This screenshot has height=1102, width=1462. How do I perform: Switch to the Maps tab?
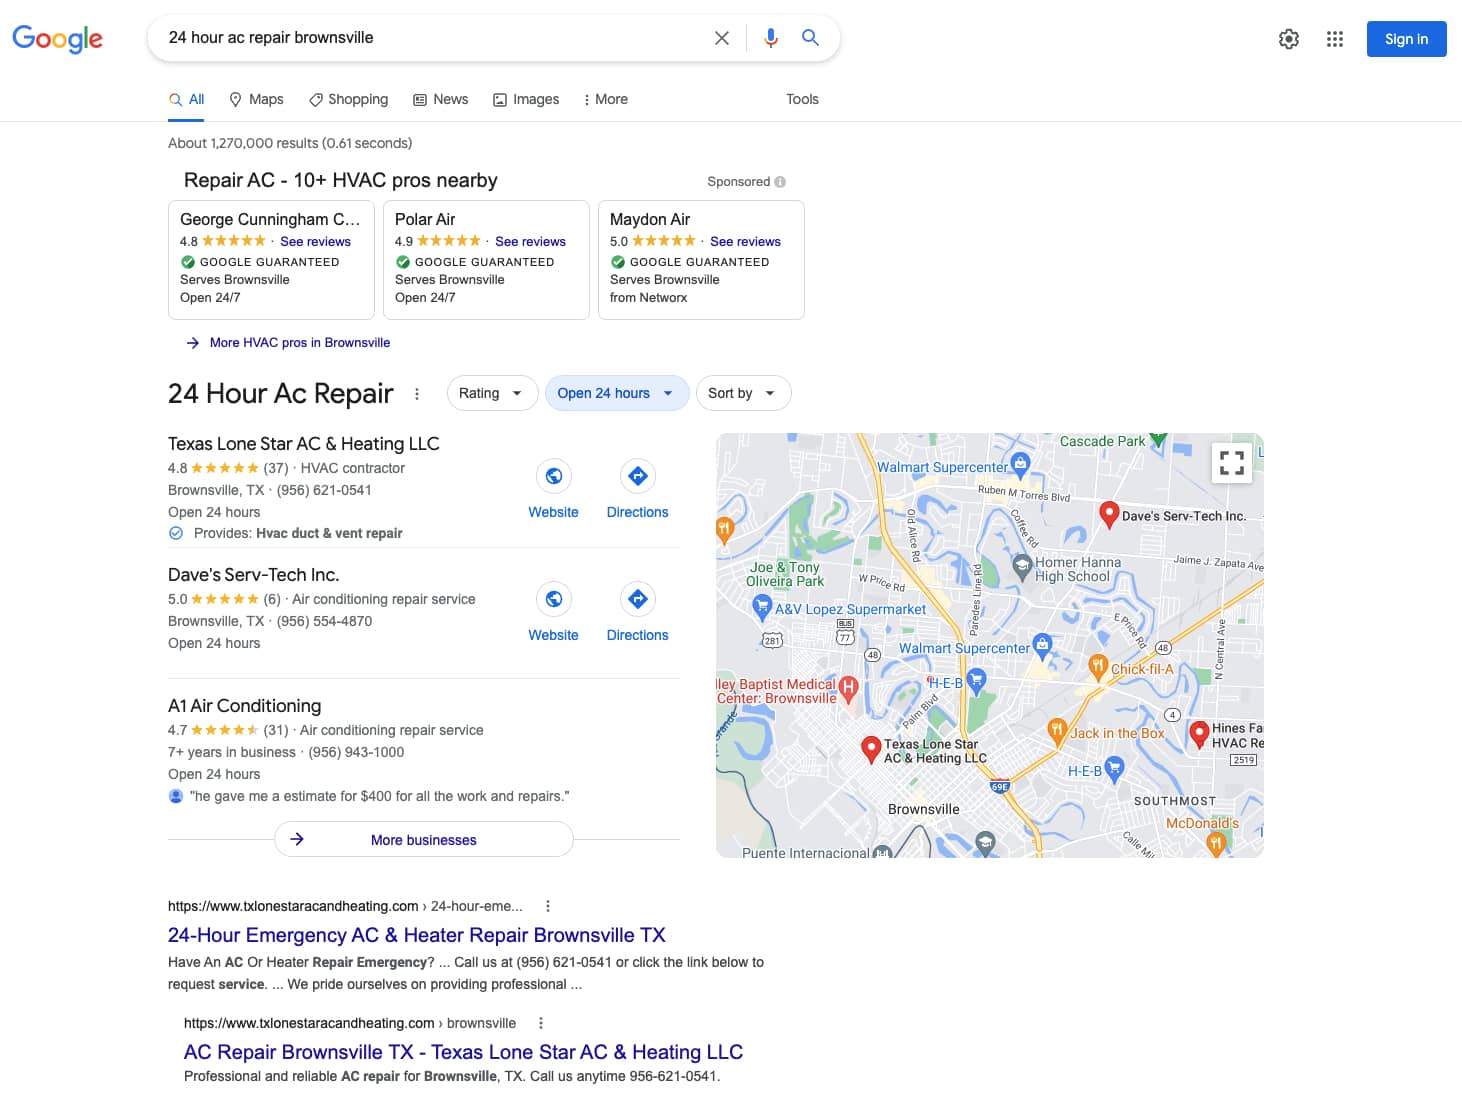[x=256, y=99]
